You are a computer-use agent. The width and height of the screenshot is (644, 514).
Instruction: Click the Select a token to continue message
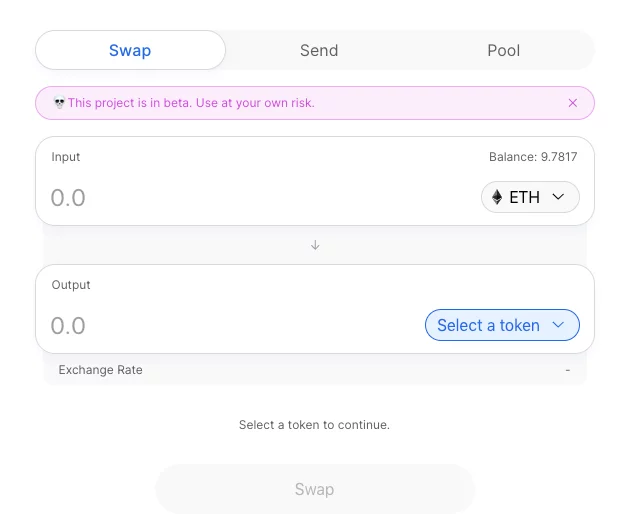pyautogui.click(x=314, y=425)
